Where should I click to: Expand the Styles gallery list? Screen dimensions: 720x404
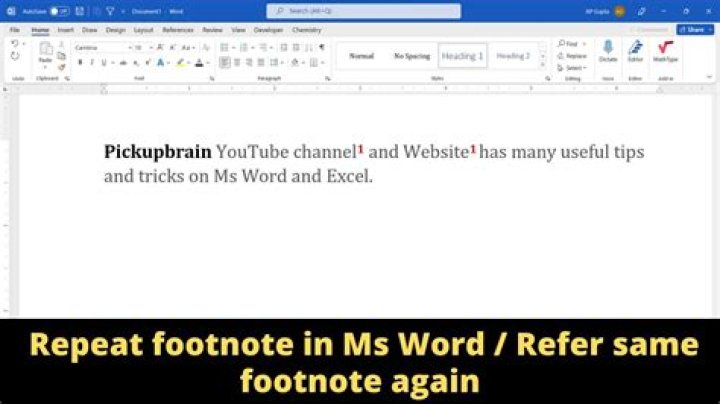544,68
